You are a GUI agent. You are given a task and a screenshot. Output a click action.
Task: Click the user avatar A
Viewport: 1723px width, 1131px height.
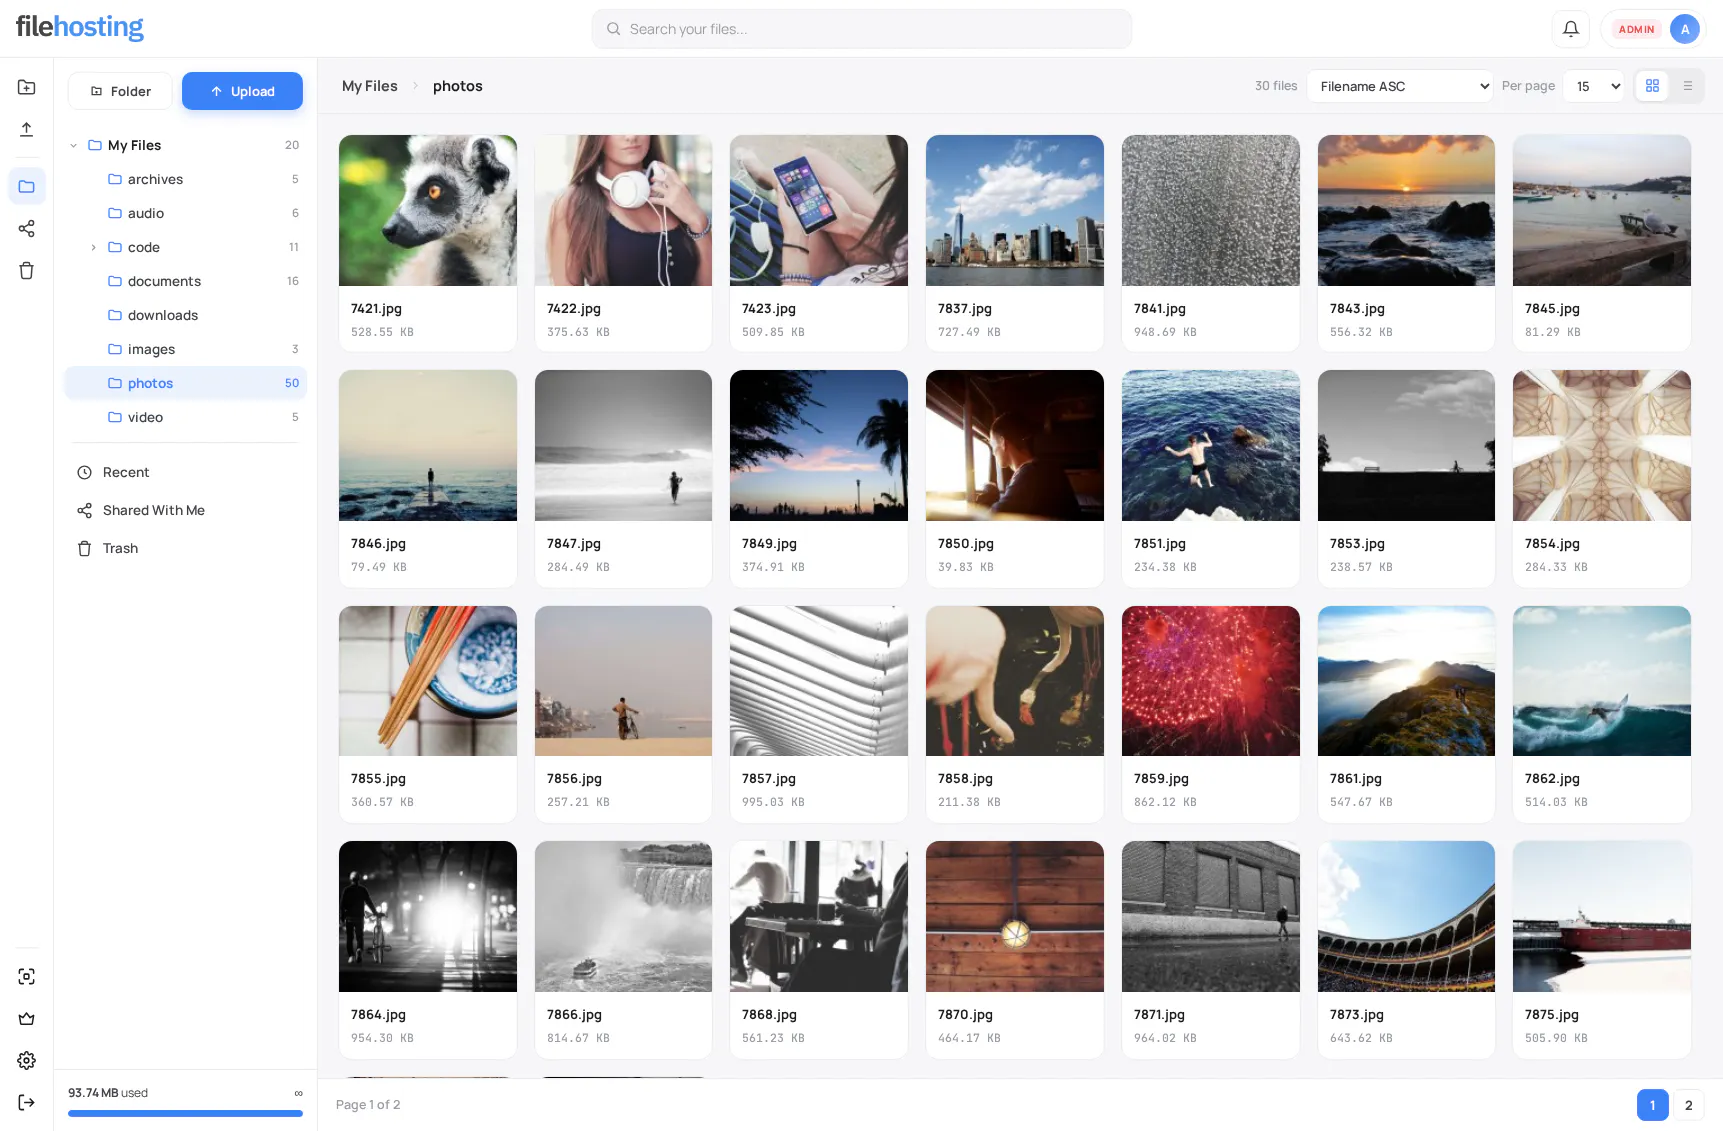point(1685,29)
